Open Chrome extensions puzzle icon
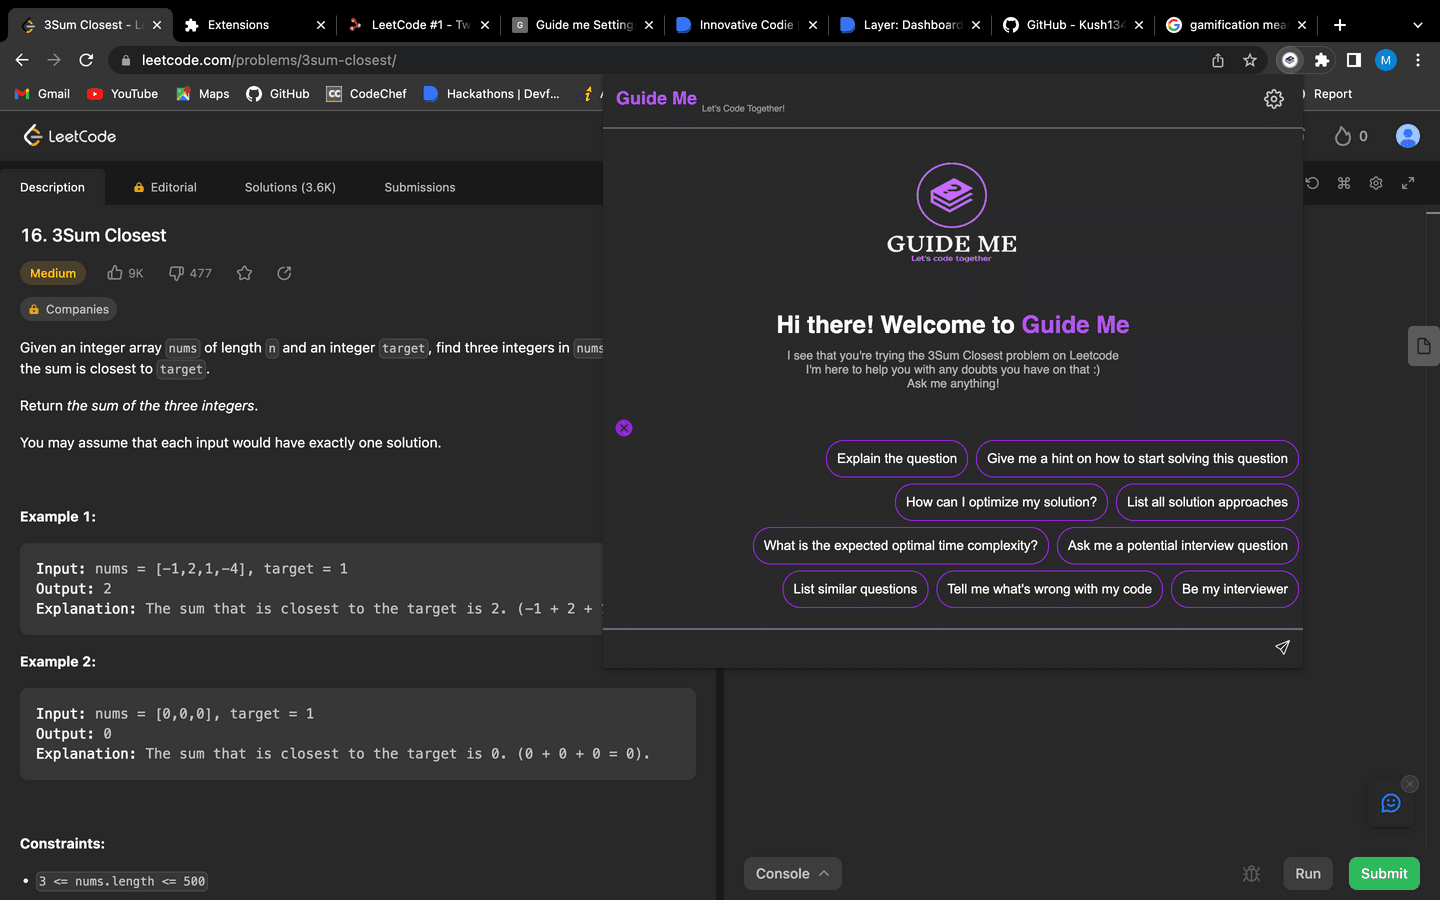The height and width of the screenshot is (900, 1440). [x=1322, y=60]
